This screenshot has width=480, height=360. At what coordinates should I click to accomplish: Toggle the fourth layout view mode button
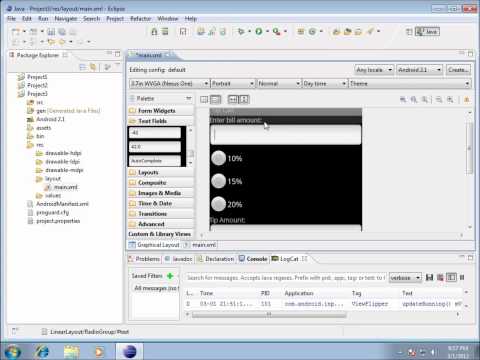244,99
